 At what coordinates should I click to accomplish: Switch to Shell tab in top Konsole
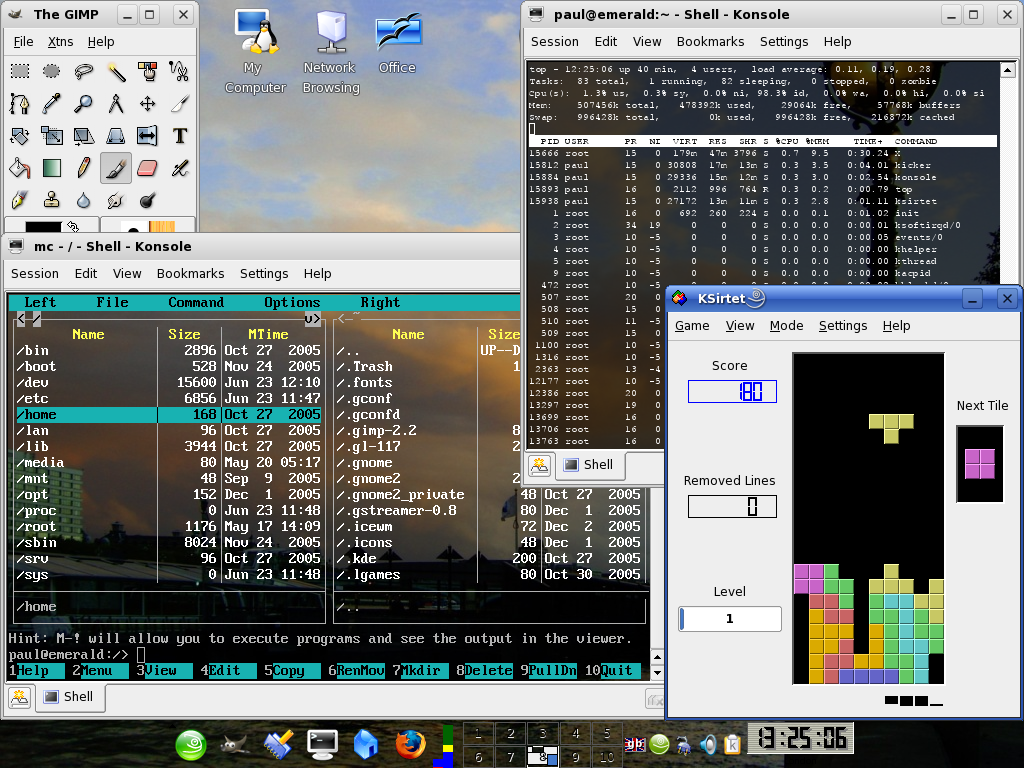tap(589, 464)
